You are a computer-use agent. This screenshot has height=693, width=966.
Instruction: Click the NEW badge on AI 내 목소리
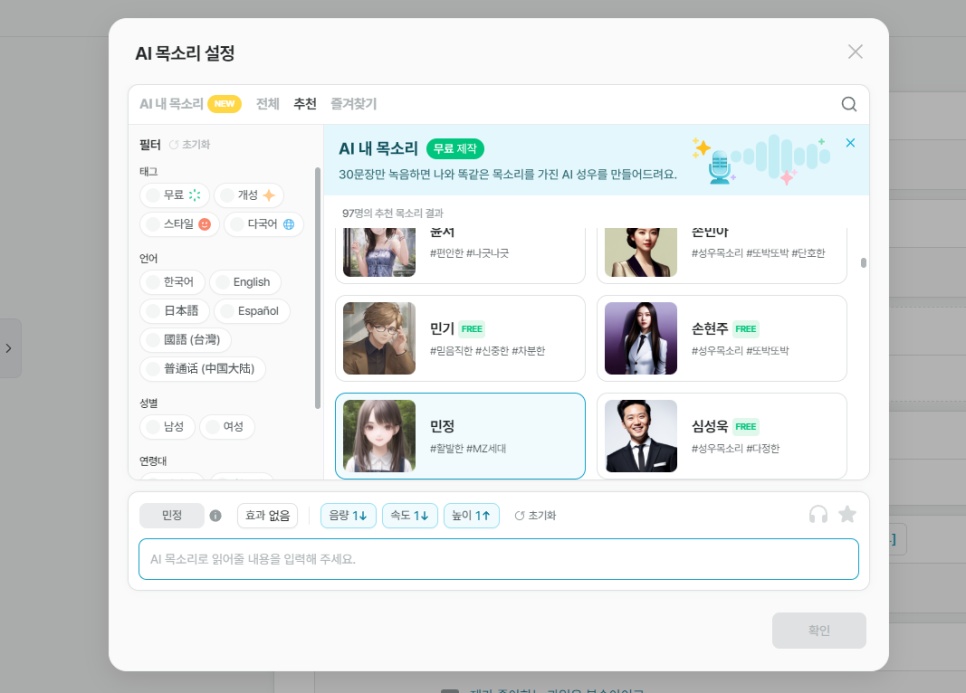coord(224,104)
